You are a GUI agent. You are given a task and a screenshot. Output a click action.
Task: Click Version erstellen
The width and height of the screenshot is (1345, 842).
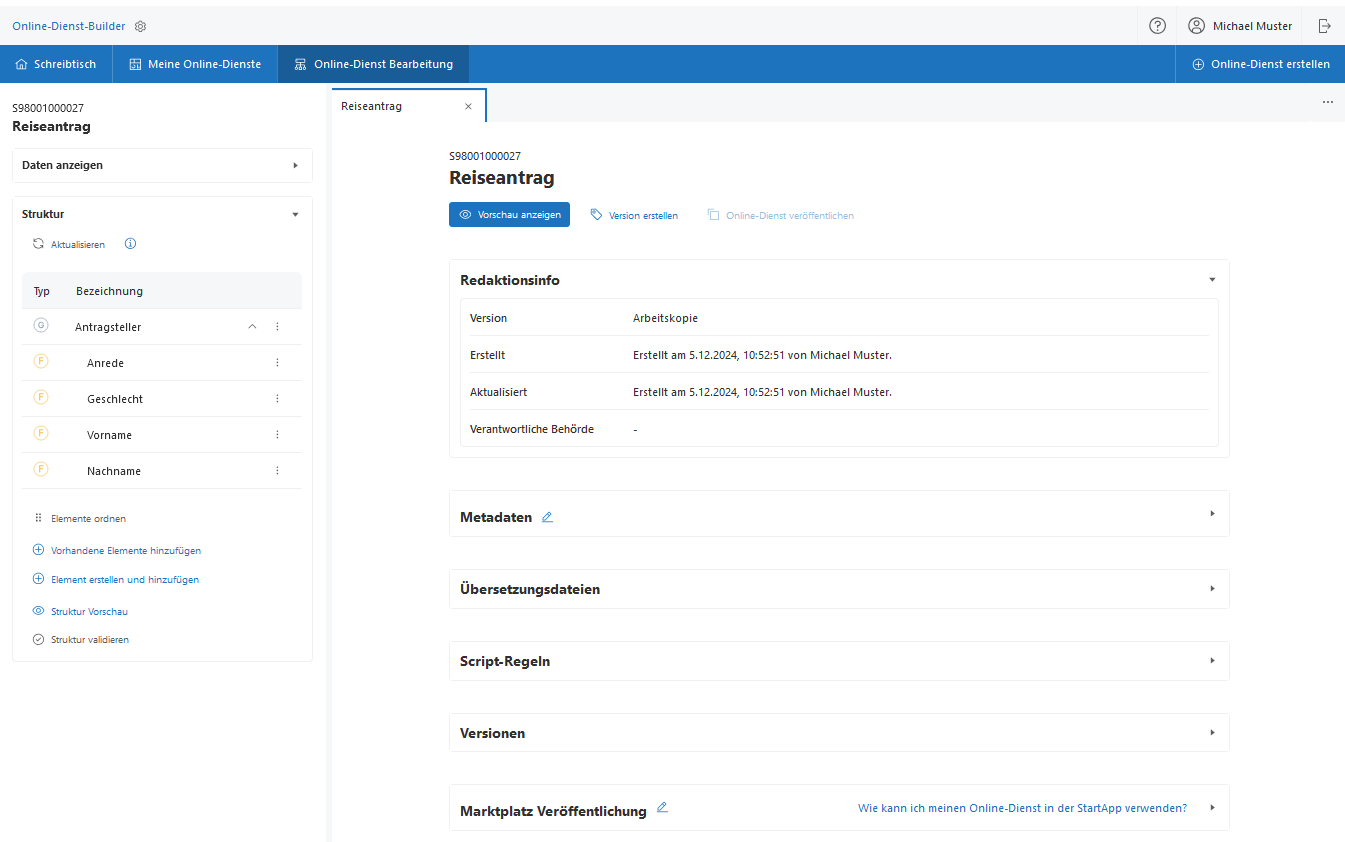(634, 215)
